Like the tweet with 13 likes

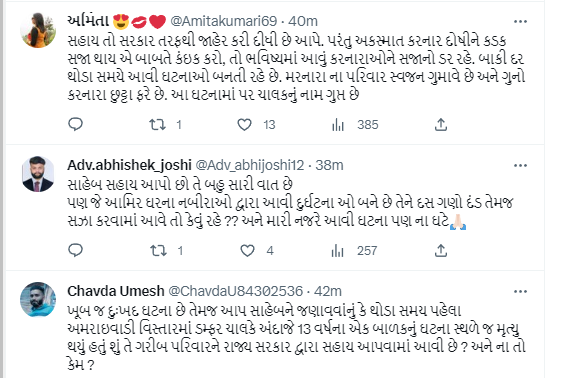point(244,124)
